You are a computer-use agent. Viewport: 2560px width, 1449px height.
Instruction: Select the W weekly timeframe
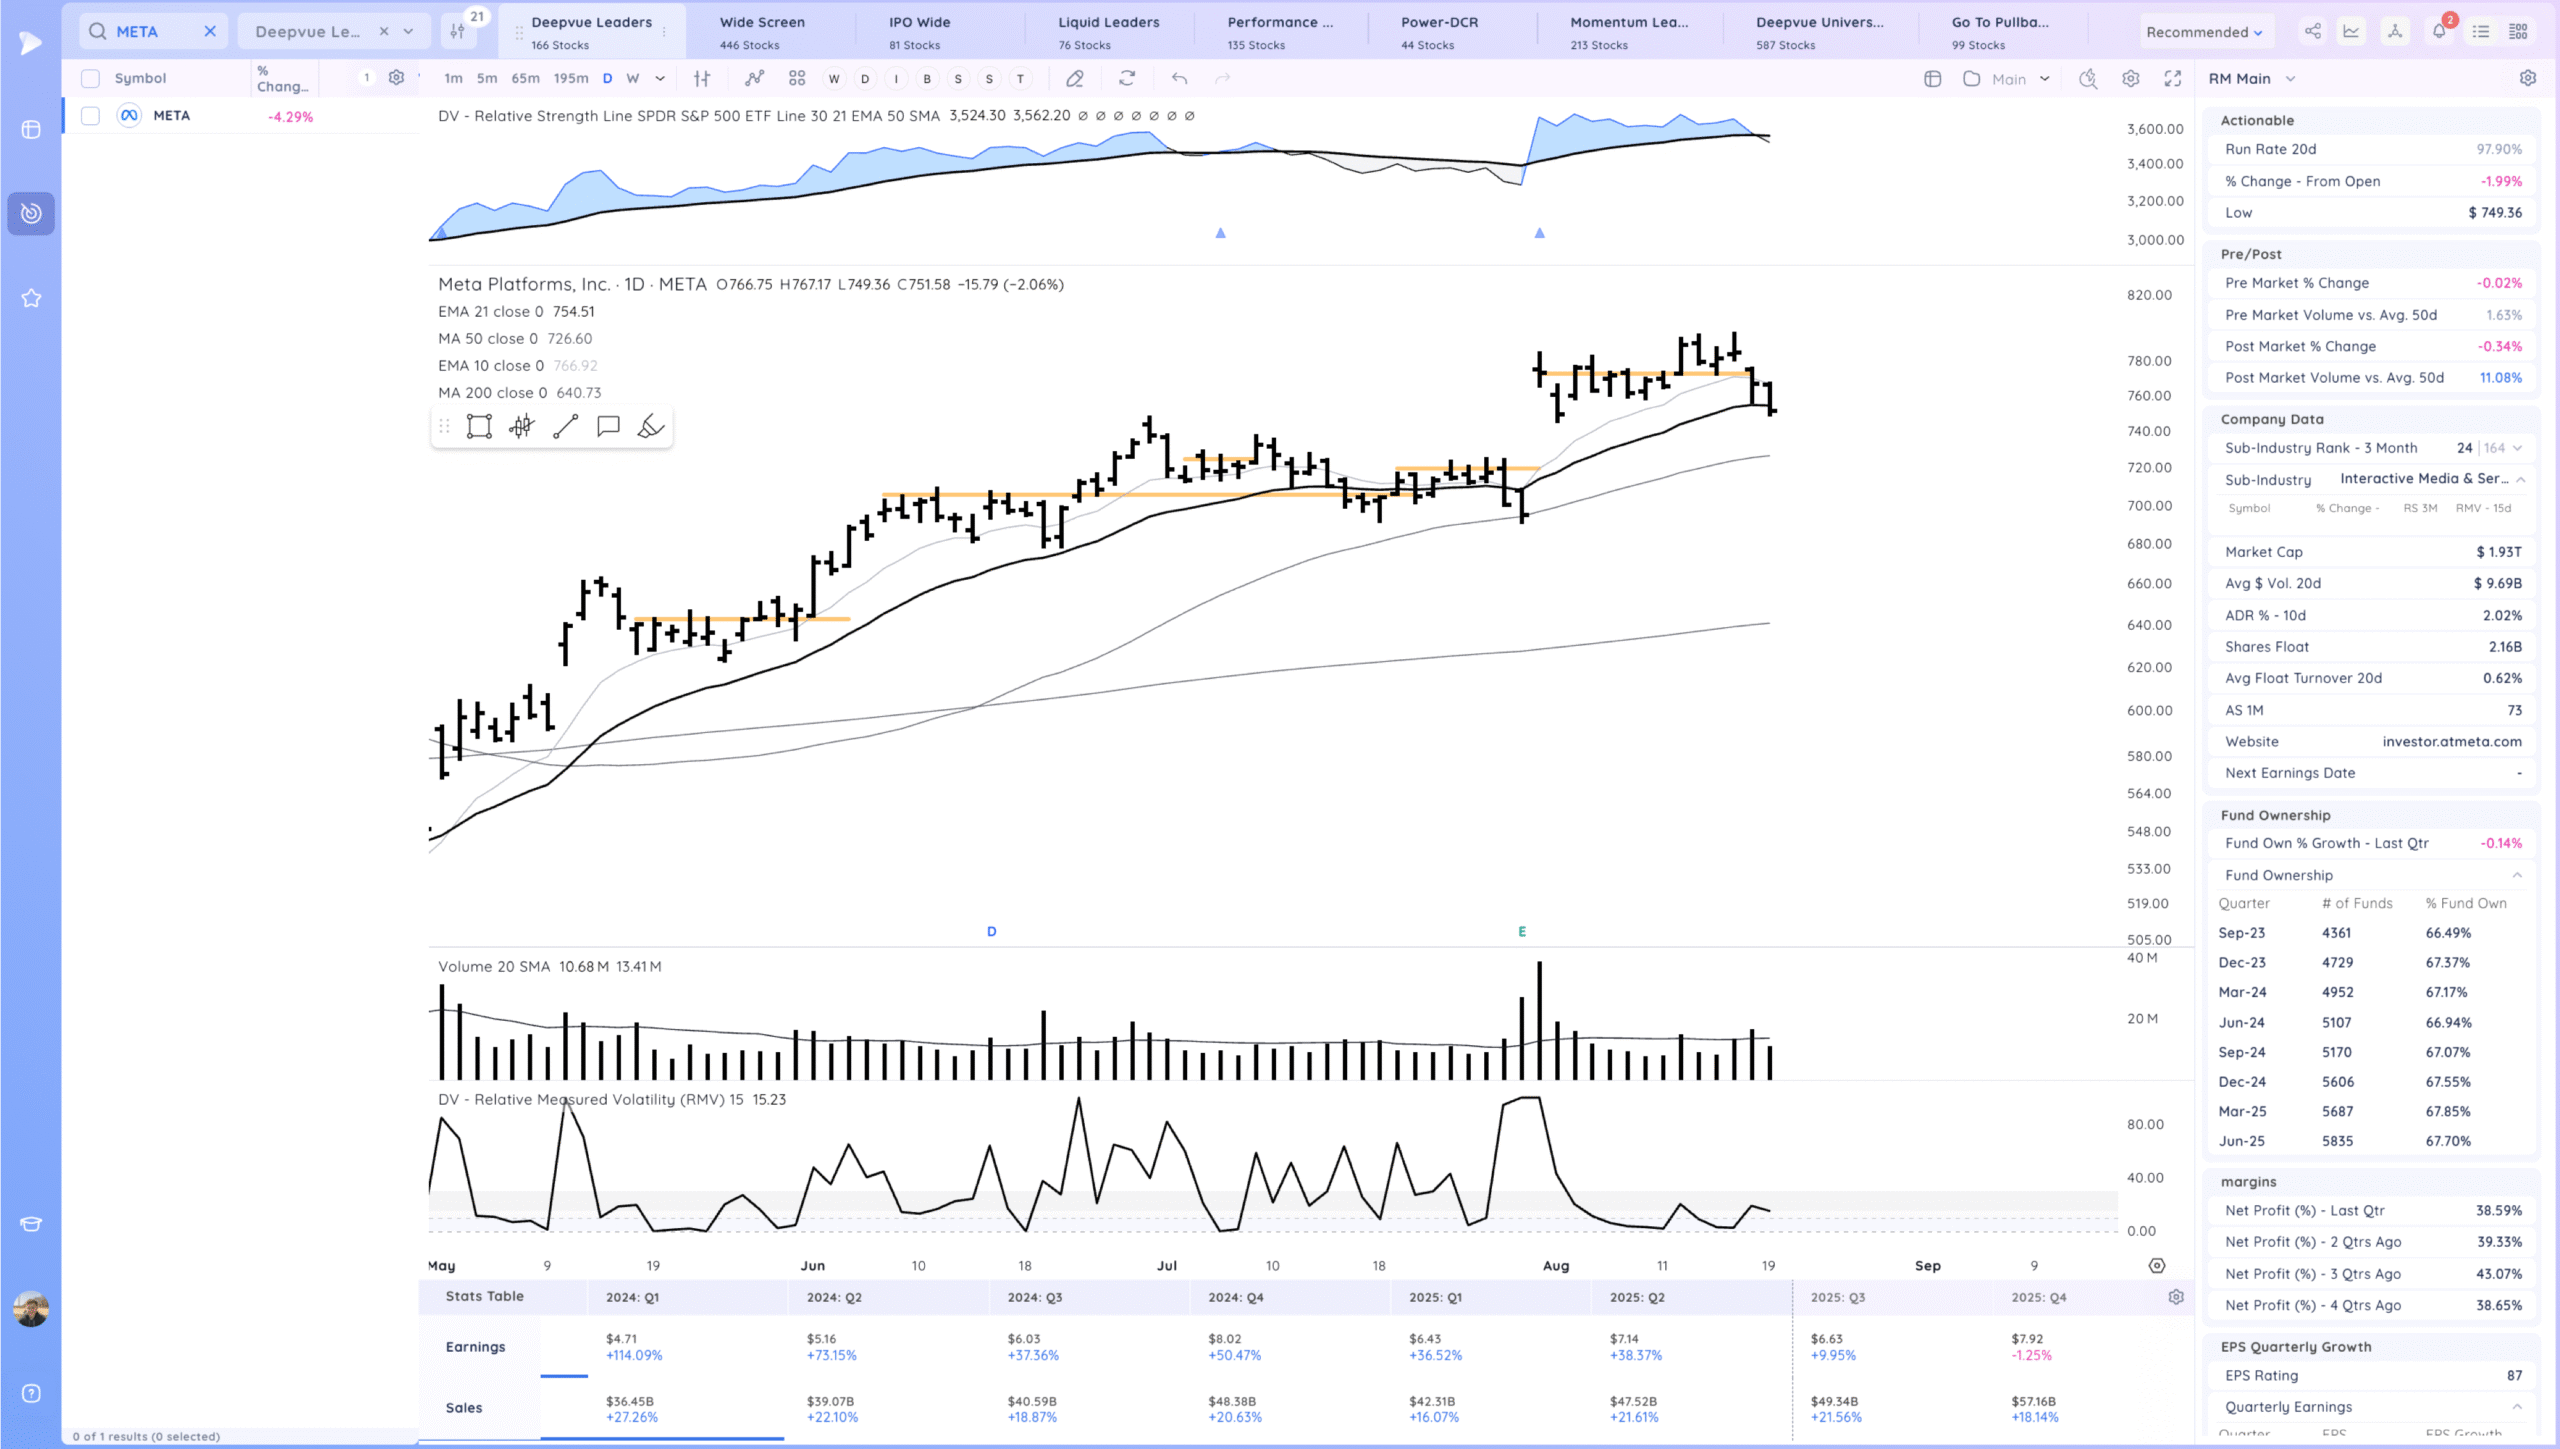pyautogui.click(x=633, y=78)
